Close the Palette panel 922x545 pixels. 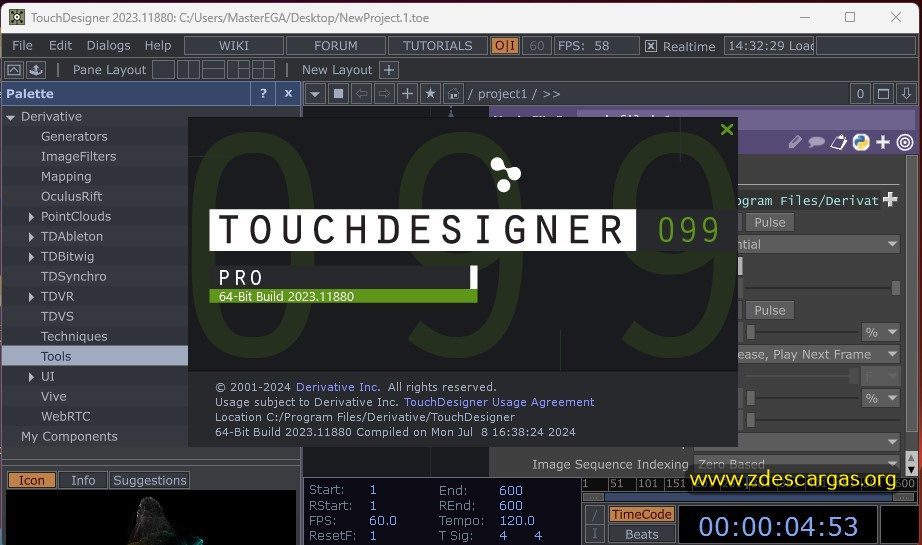point(288,93)
